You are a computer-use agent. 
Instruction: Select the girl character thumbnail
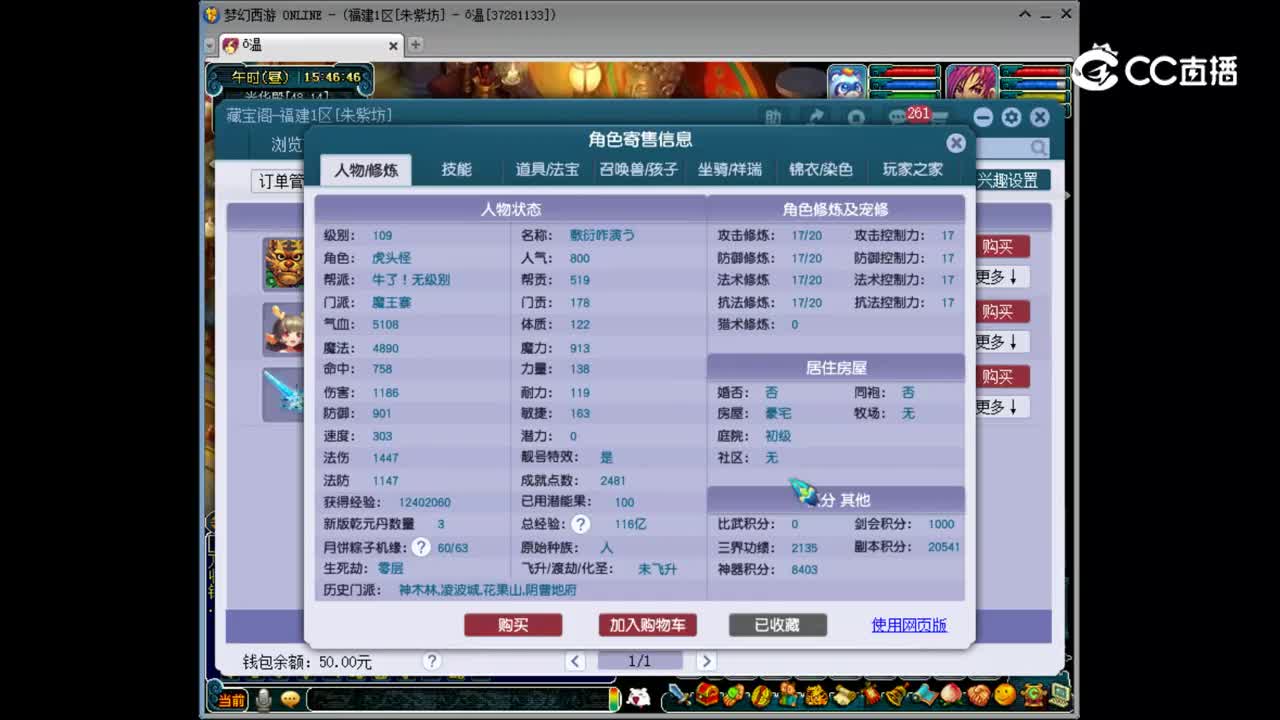[x=284, y=329]
